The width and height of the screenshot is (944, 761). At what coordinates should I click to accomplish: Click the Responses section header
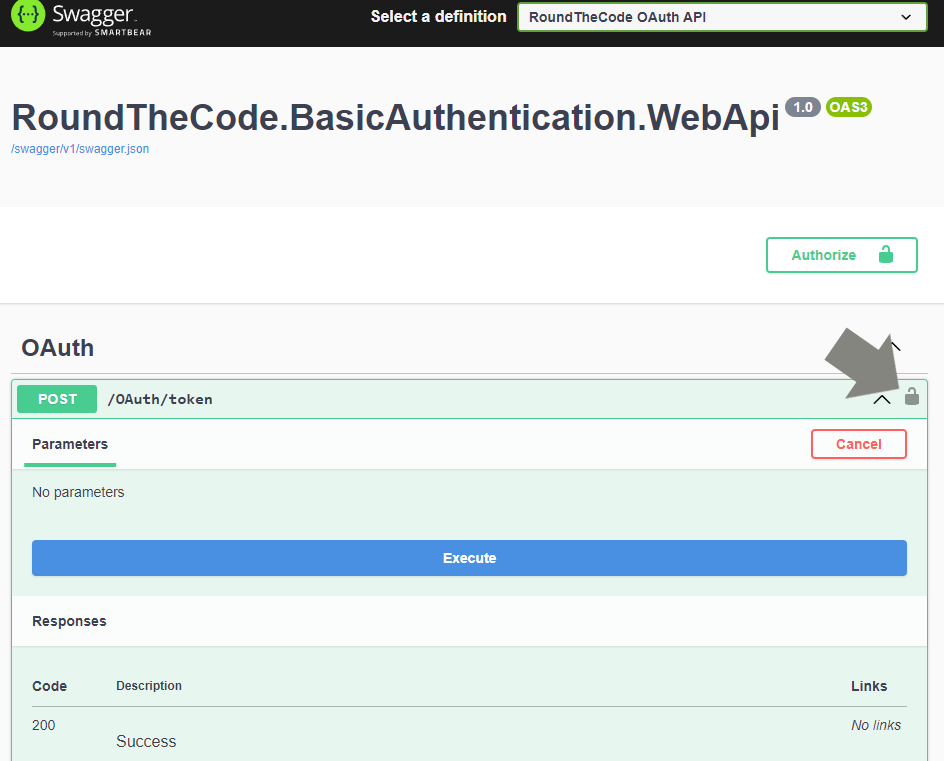click(69, 620)
